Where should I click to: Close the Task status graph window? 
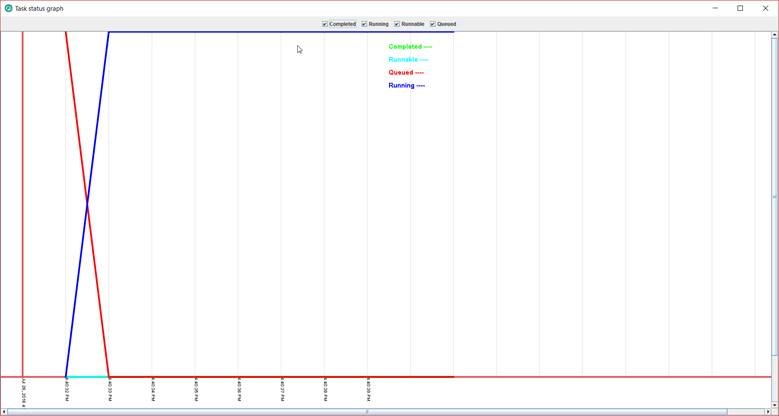point(766,8)
